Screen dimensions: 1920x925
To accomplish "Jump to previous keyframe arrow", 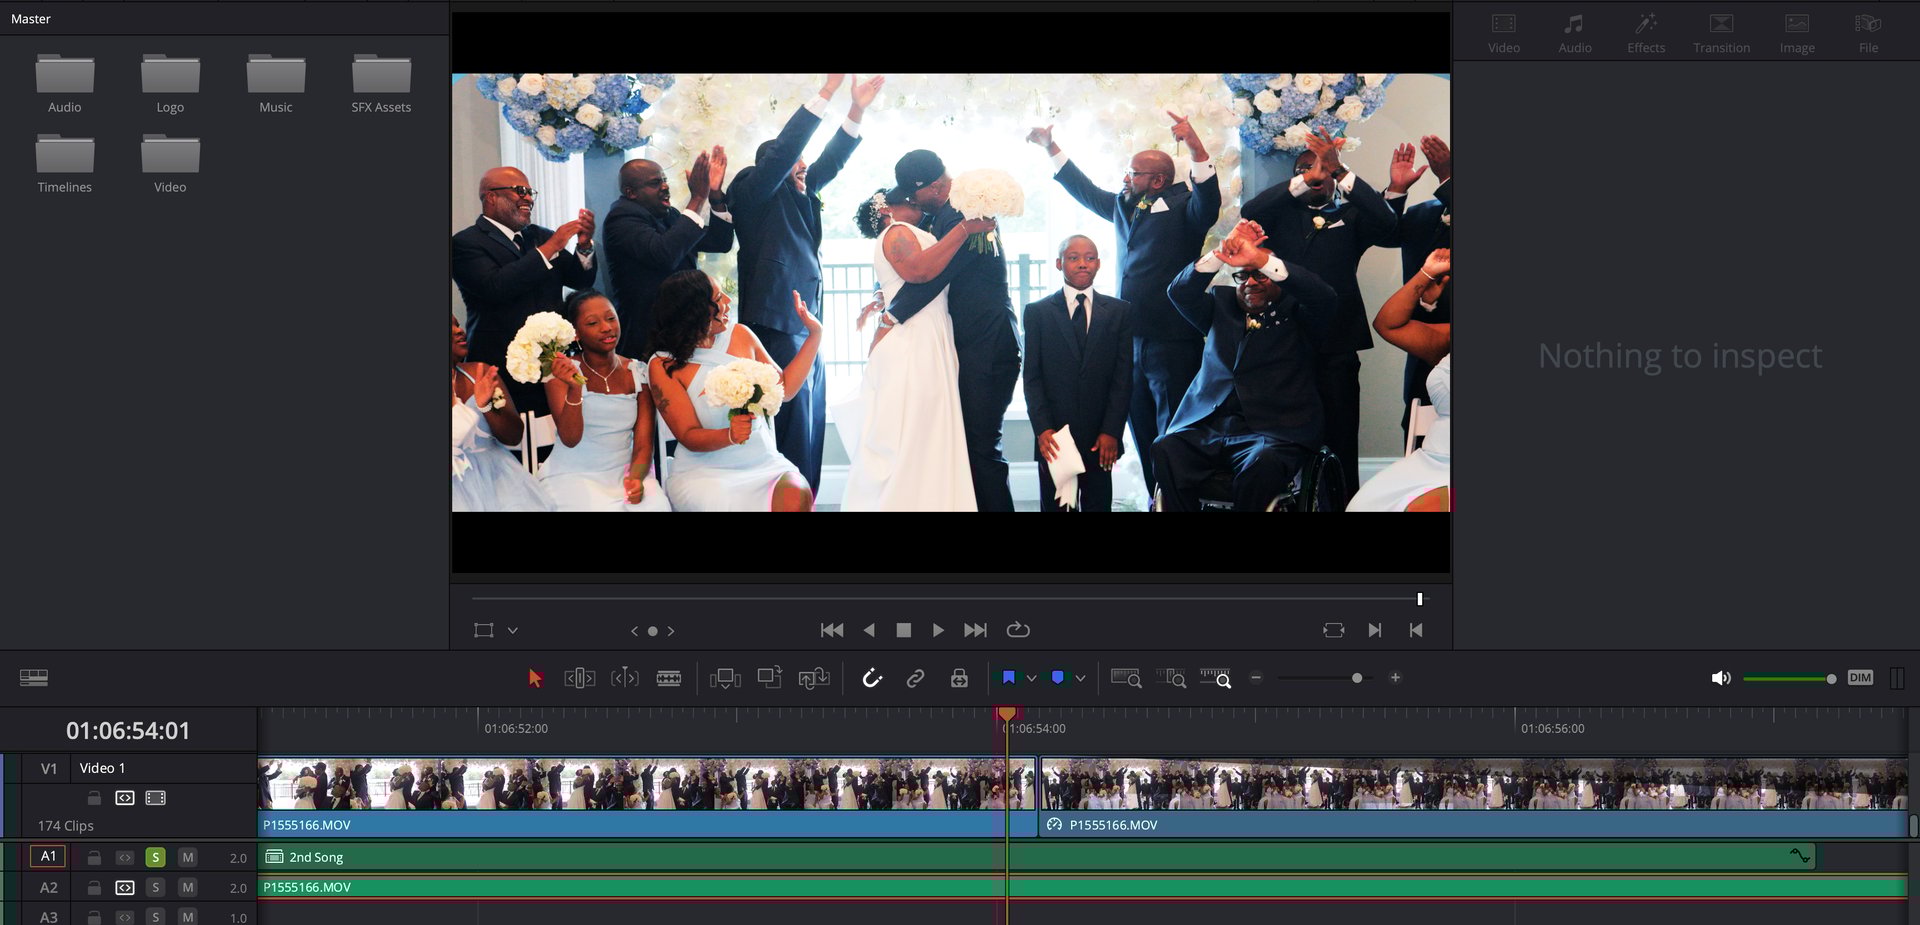I will [x=634, y=631].
